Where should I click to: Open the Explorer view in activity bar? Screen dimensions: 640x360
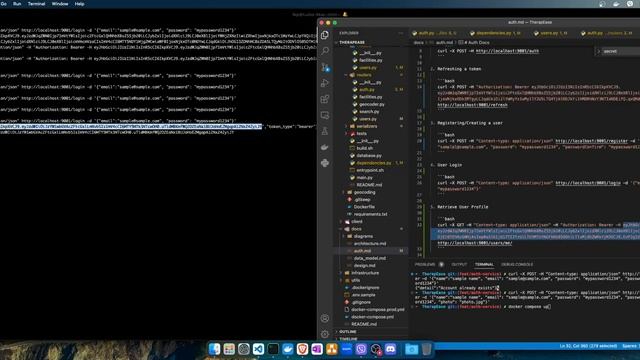point(325,35)
